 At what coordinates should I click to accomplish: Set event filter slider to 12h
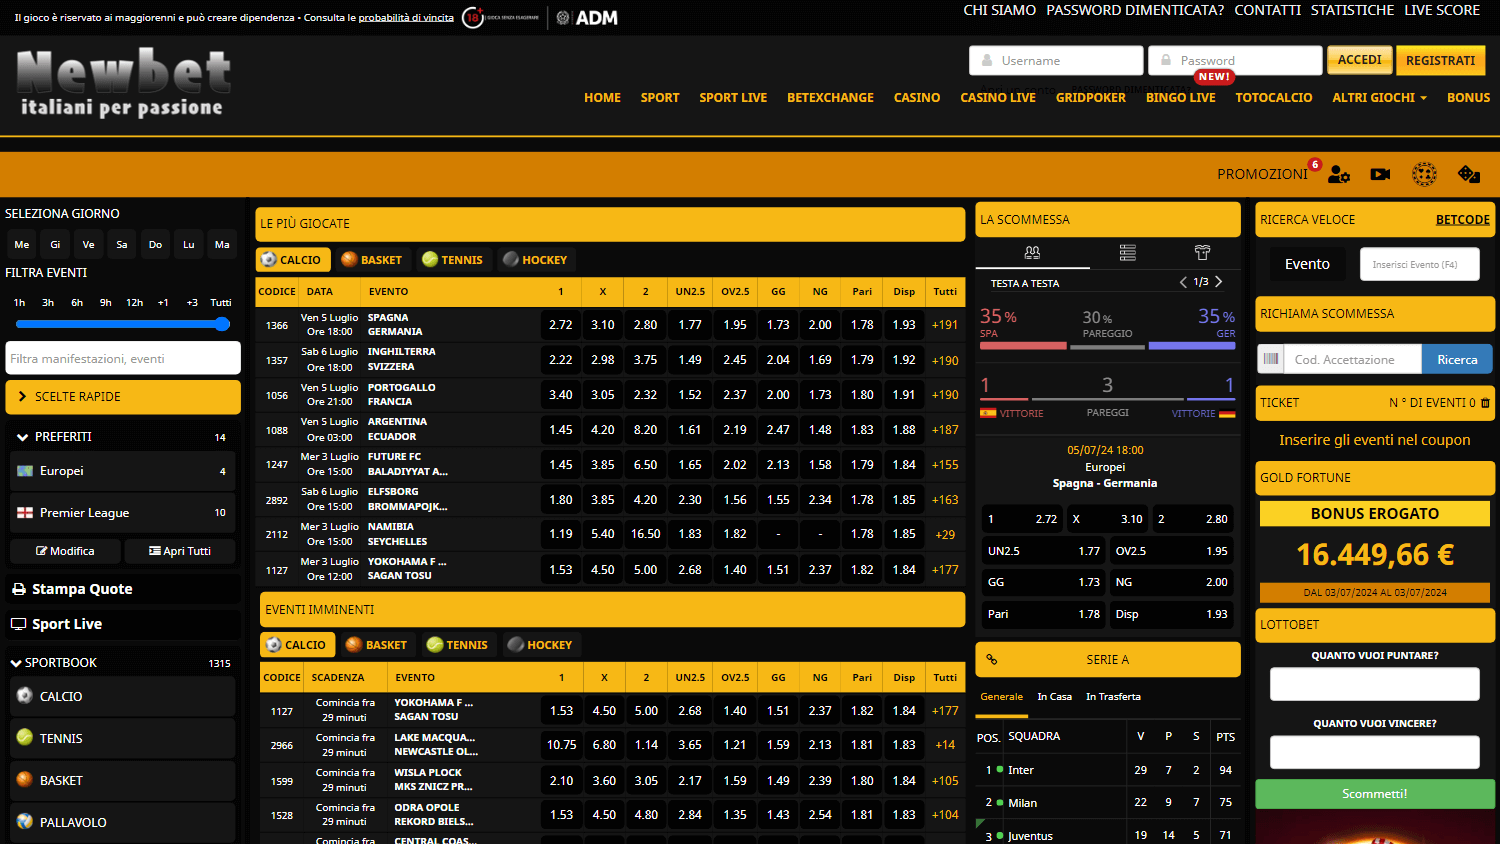tap(134, 302)
